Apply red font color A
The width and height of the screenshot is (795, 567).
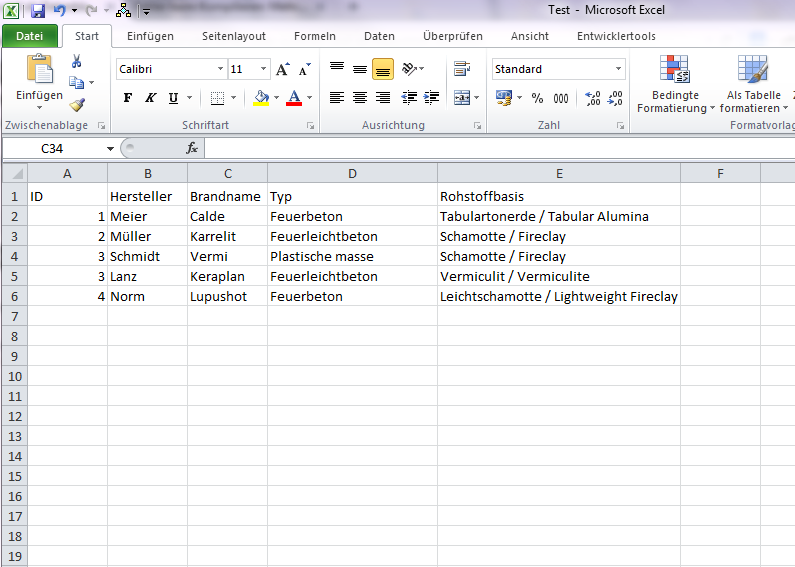[294, 98]
